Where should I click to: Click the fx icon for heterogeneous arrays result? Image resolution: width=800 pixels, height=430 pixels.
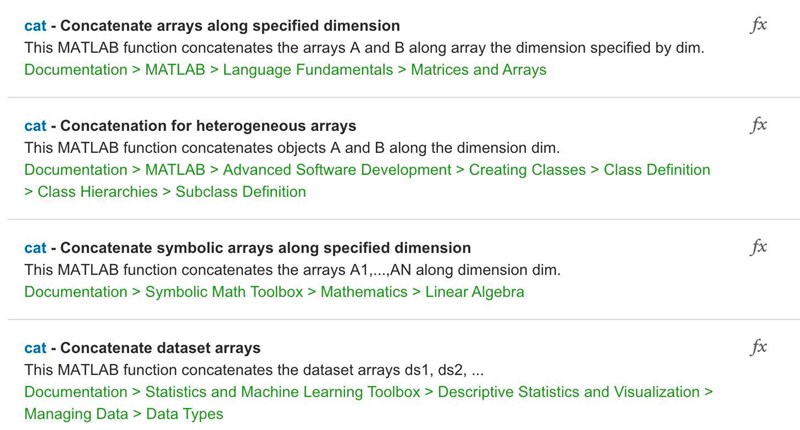(758, 125)
